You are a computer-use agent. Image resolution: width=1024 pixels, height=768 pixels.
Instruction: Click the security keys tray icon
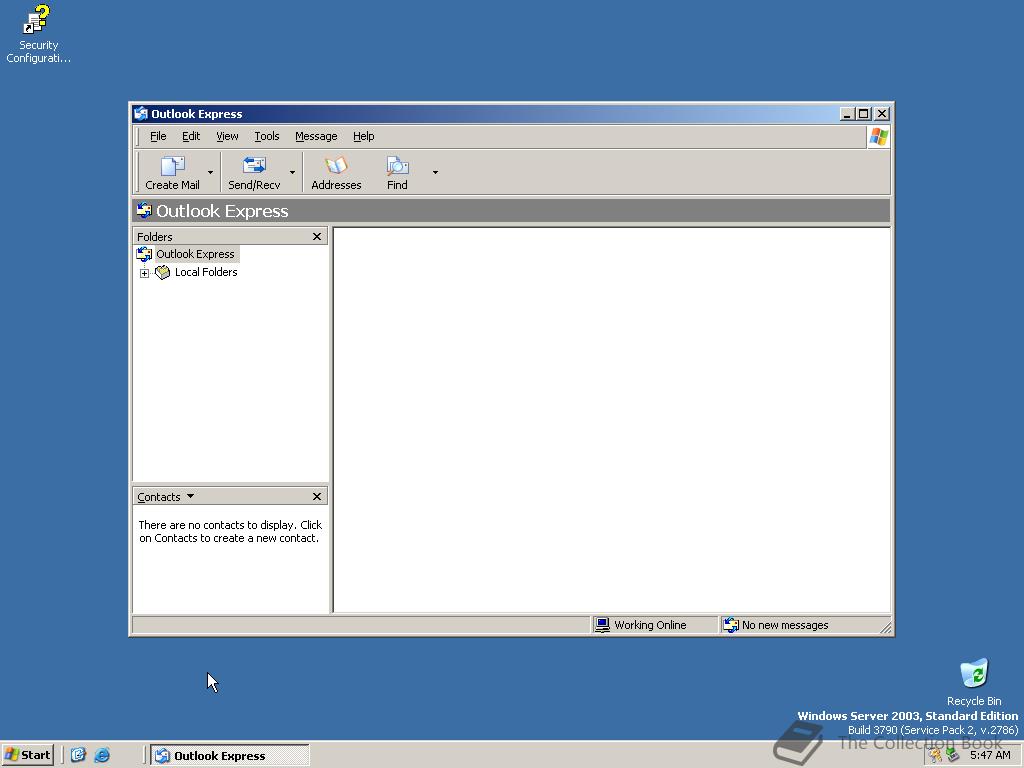click(x=936, y=756)
